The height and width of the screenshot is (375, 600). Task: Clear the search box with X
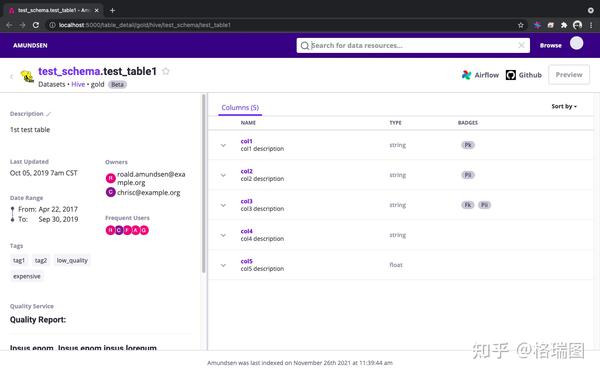[x=521, y=45]
